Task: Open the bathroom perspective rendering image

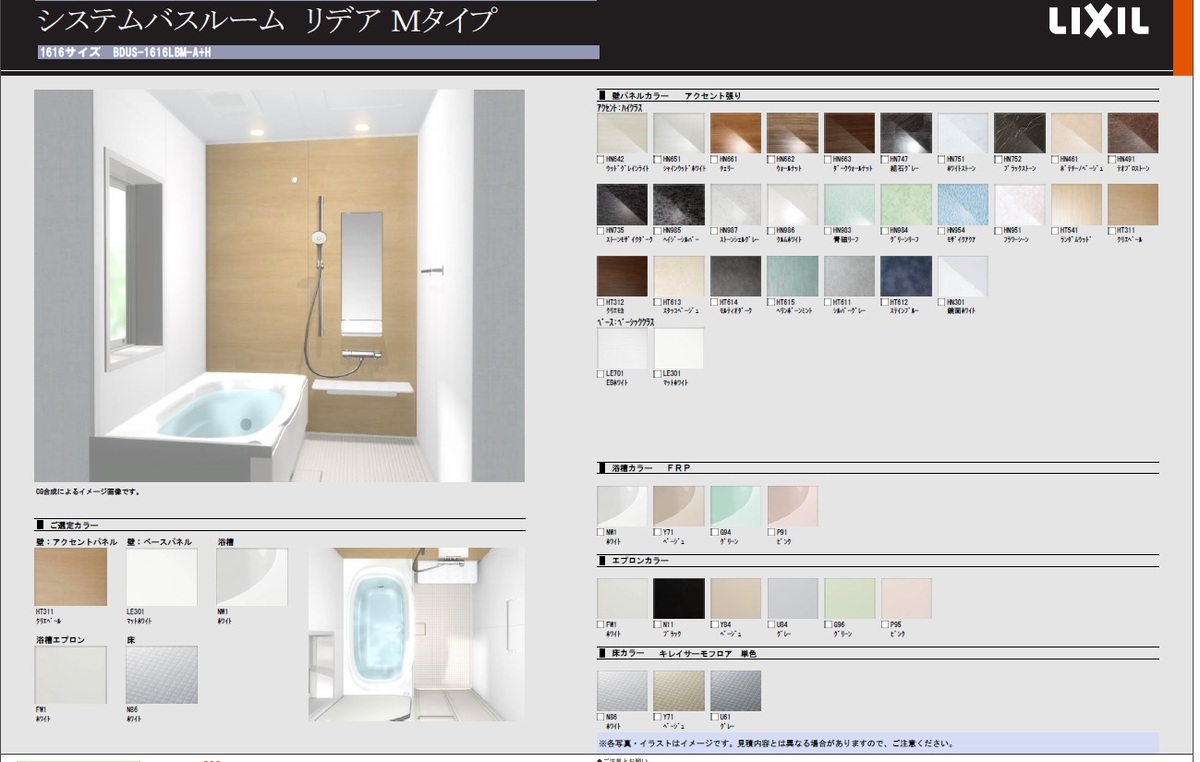Action: click(279, 286)
